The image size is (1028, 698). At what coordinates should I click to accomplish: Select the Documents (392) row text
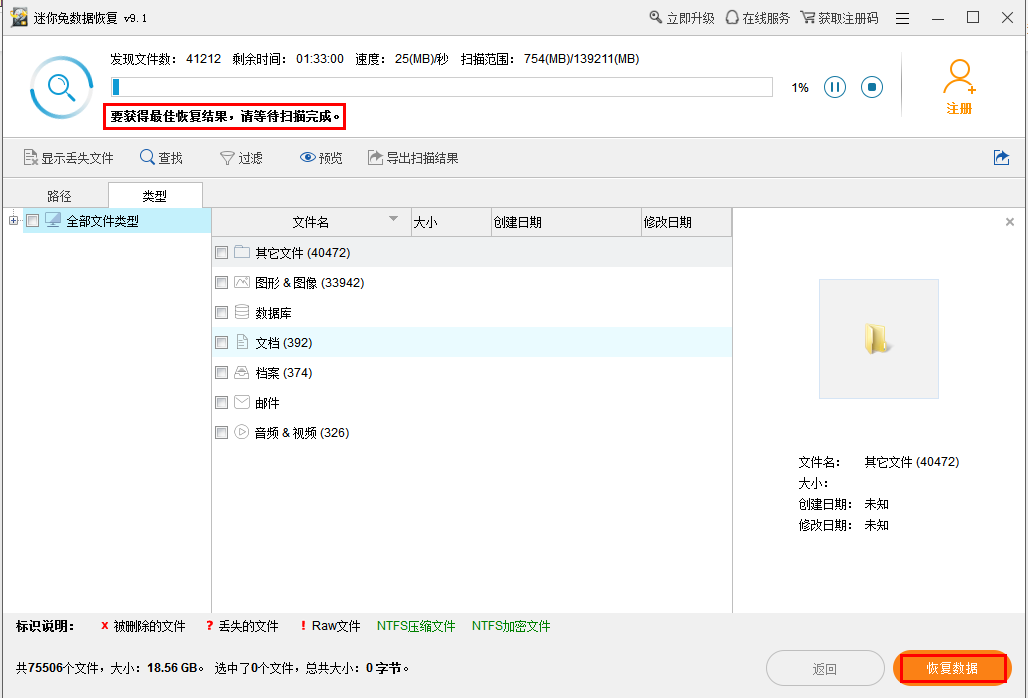284,343
